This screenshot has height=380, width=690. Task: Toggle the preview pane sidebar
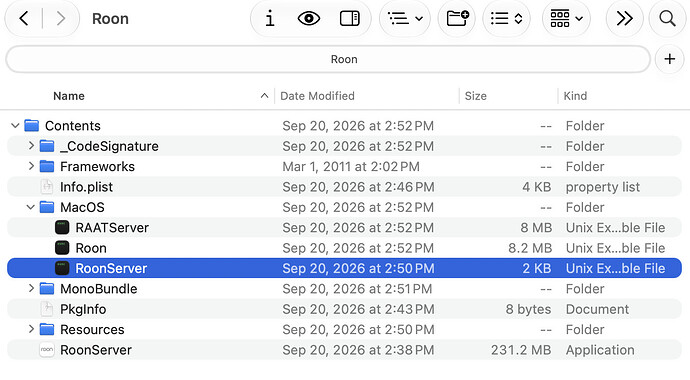tap(350, 18)
